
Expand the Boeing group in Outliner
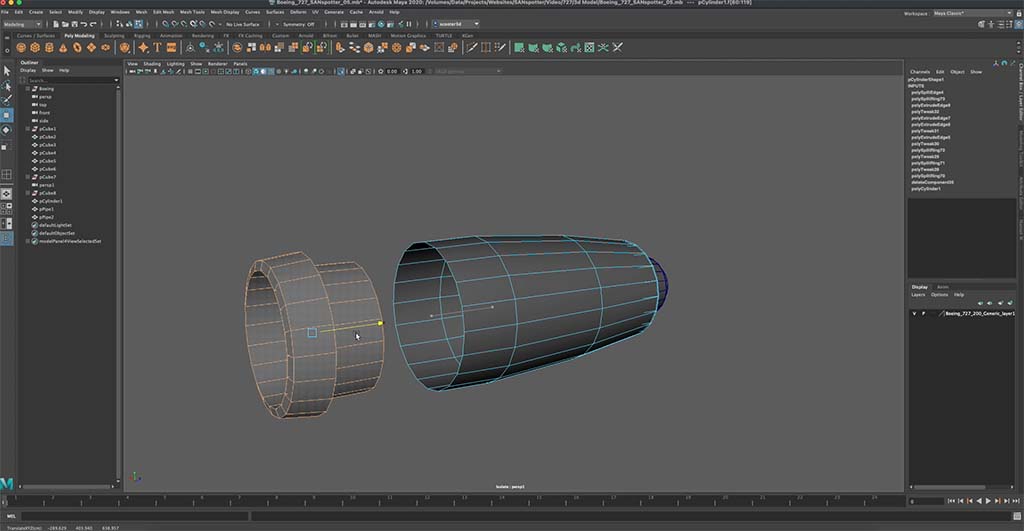(x=27, y=89)
